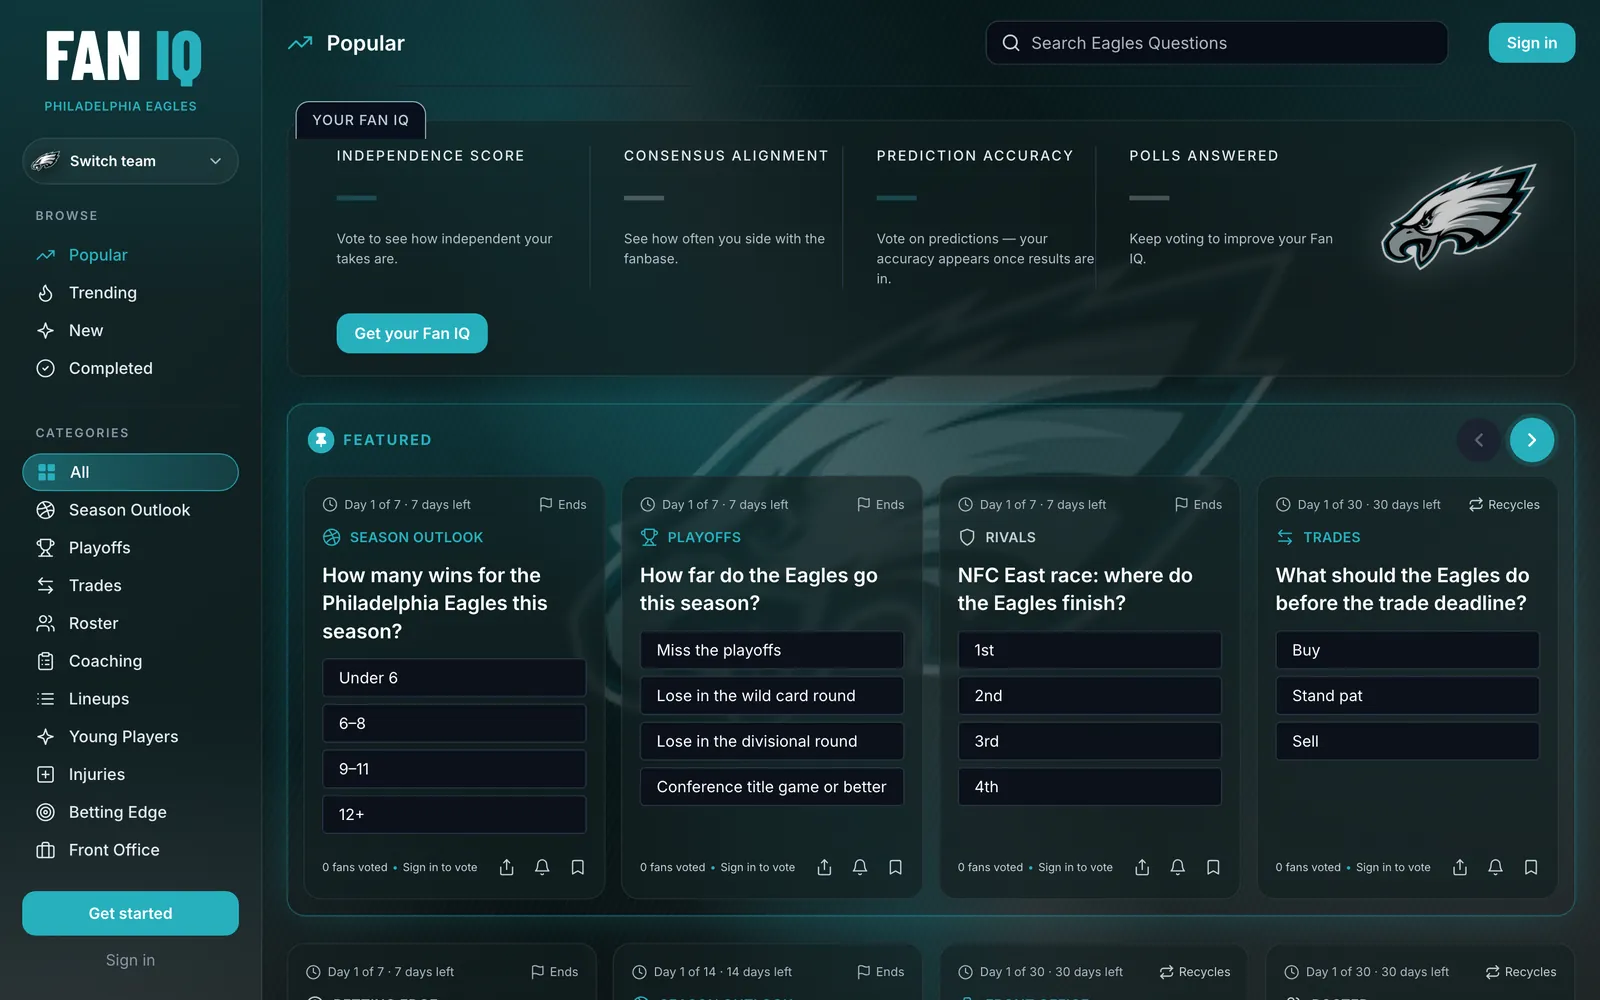
Task: Bookmark the trade deadline poll
Action: (1531, 867)
